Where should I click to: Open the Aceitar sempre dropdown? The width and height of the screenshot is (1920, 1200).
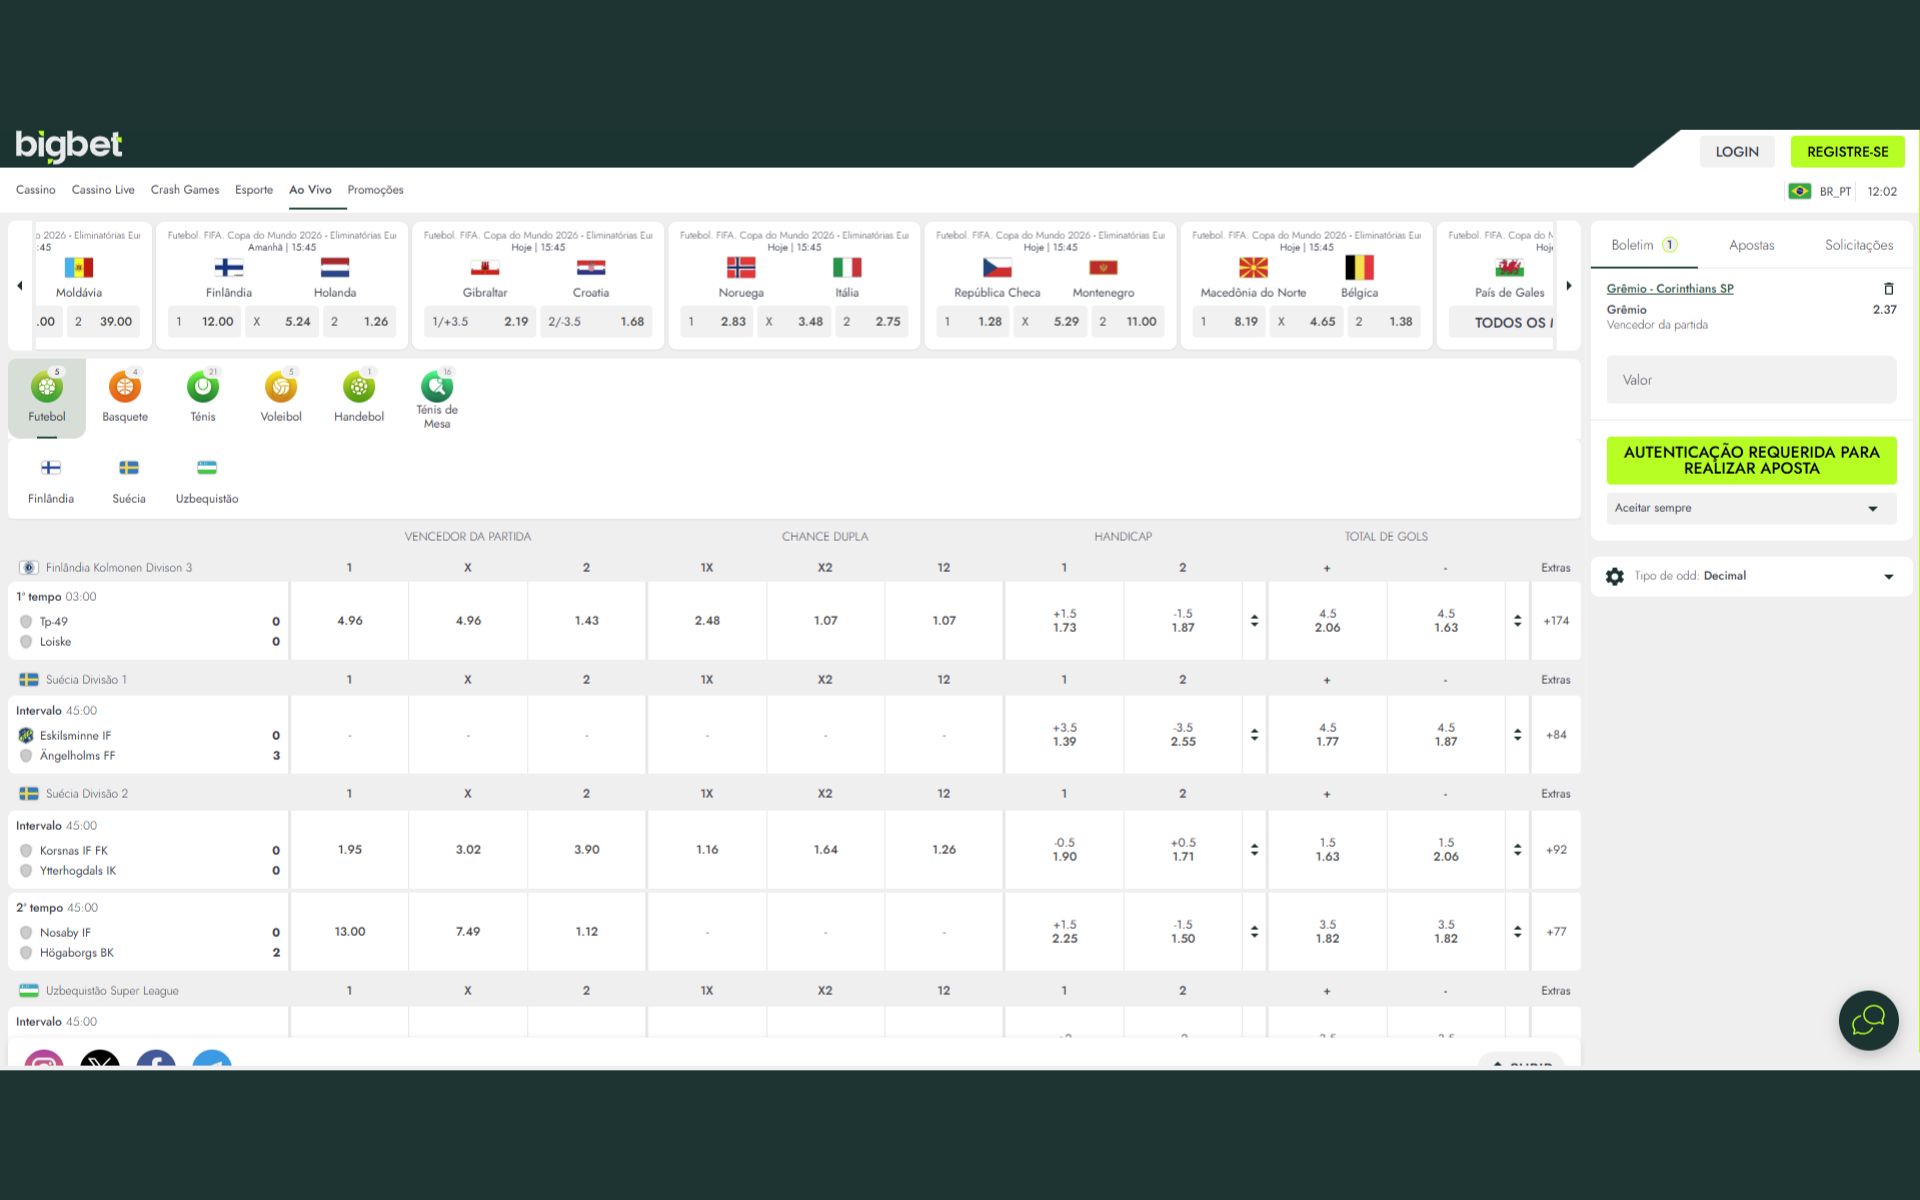[1750, 508]
